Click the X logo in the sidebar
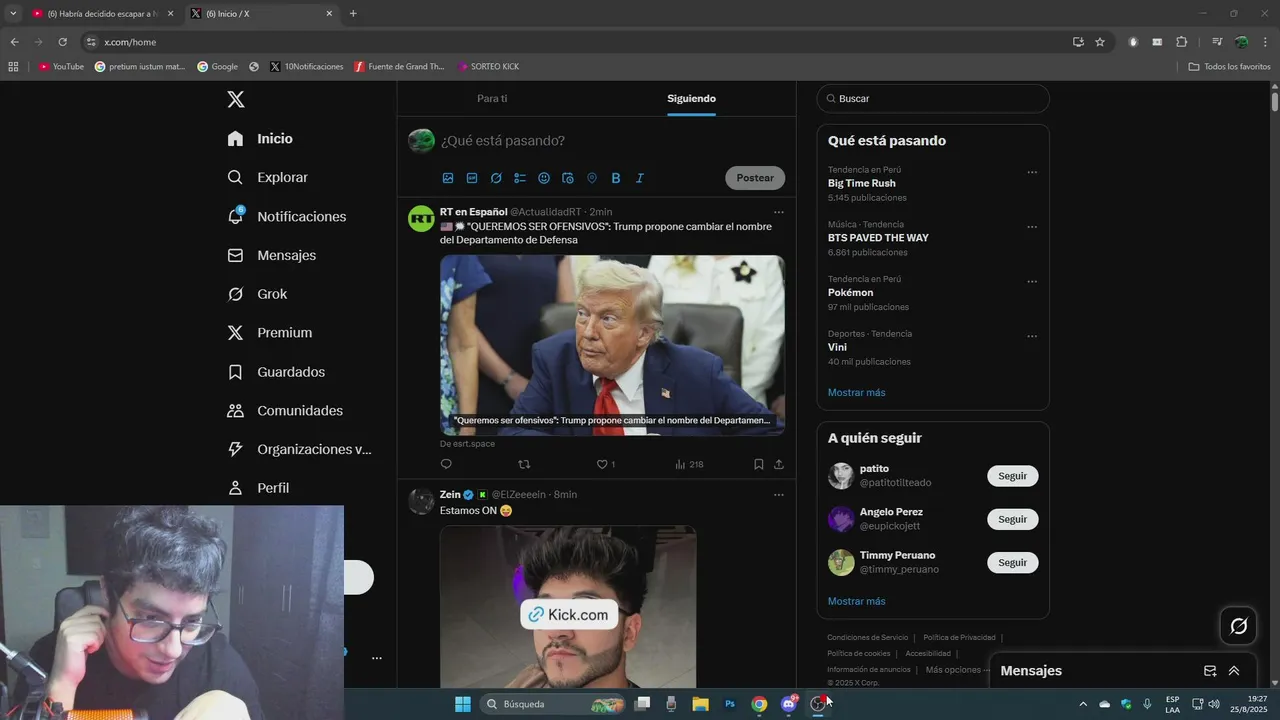Image resolution: width=1280 pixels, height=720 pixels. pos(236,99)
